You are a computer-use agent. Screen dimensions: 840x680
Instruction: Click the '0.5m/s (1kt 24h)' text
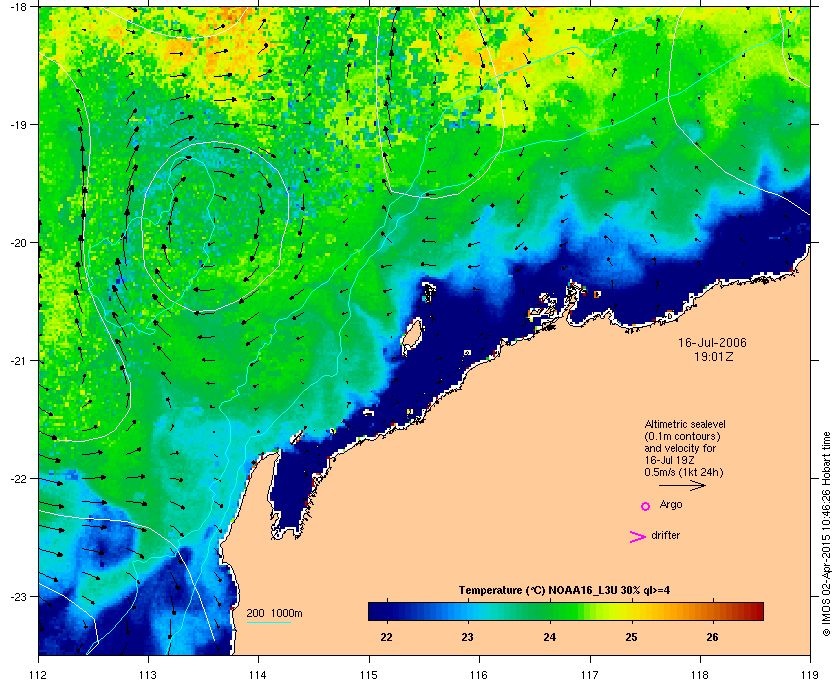pyautogui.click(x=684, y=473)
